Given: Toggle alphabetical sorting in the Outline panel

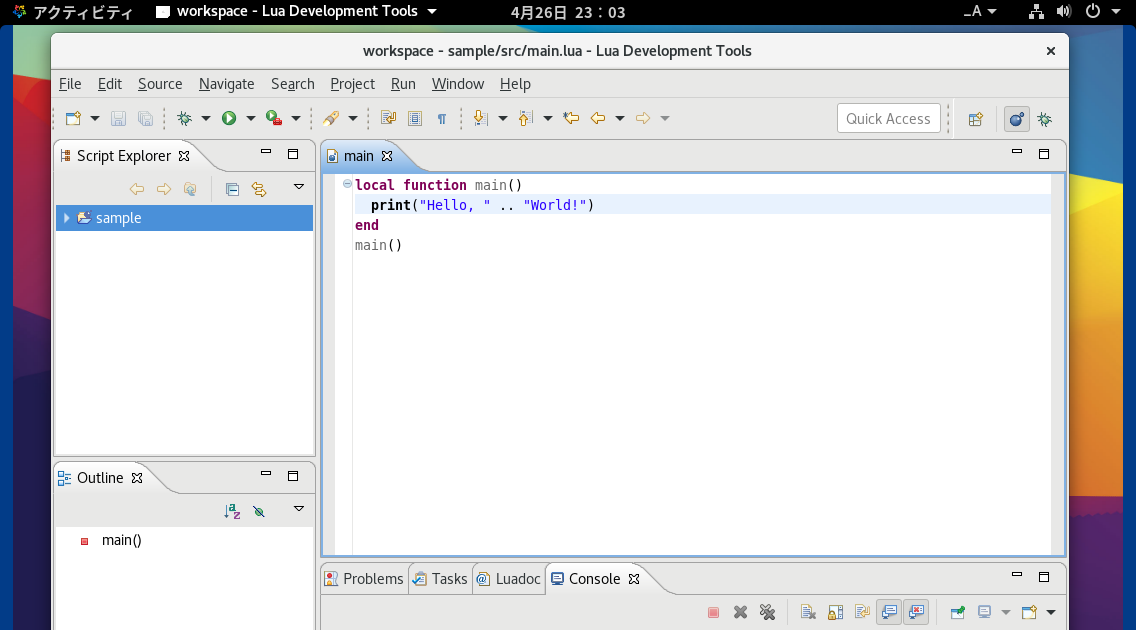Looking at the screenshot, I should click(x=233, y=511).
